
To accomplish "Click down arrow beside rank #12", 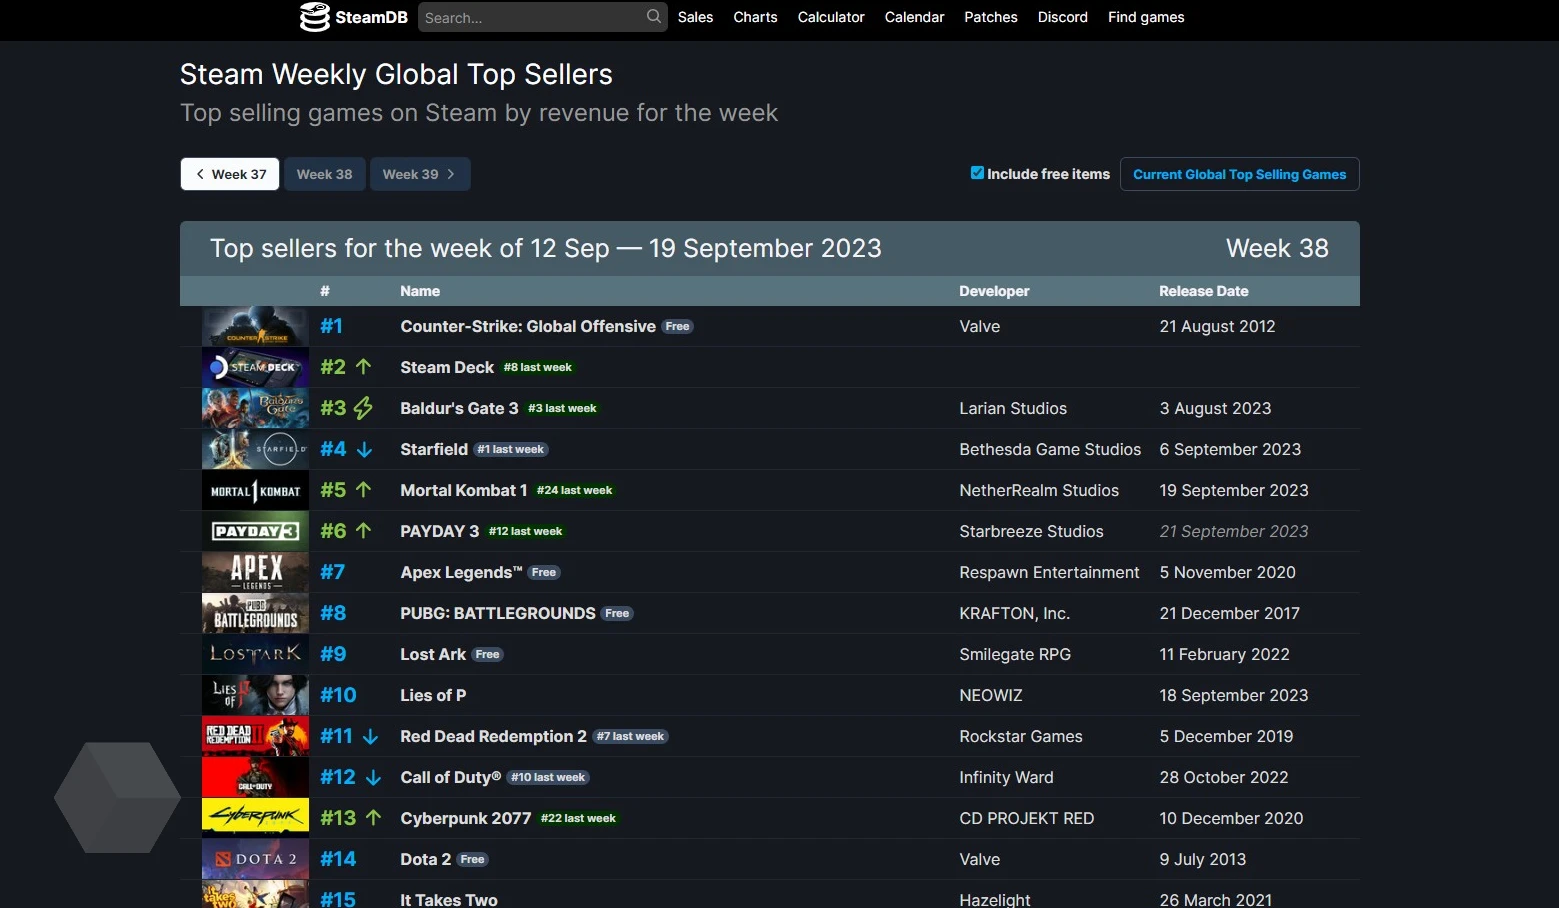I will [x=373, y=778].
